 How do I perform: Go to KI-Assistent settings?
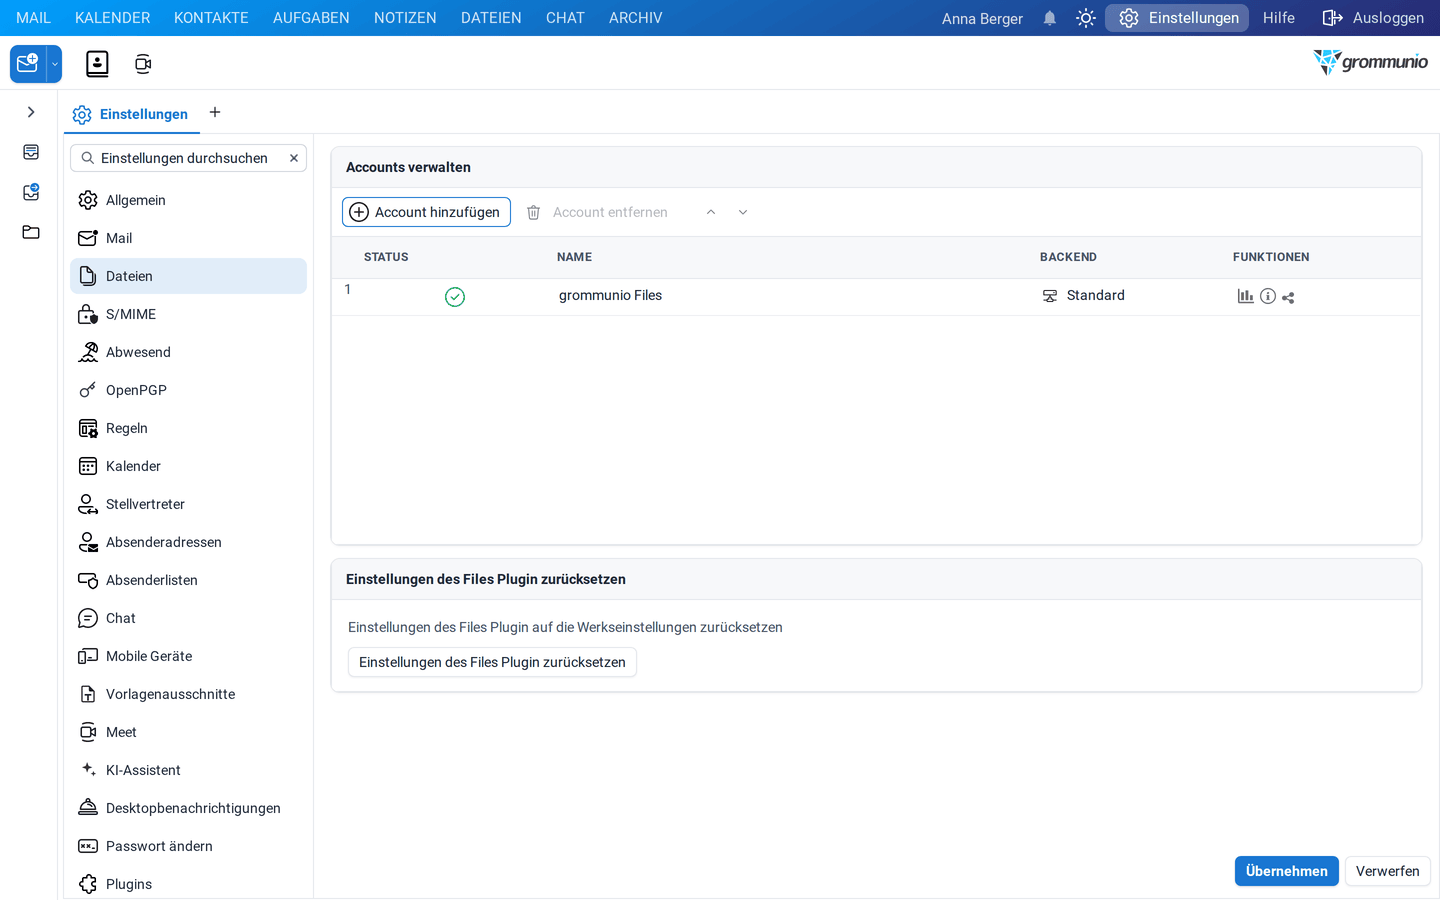(x=188, y=770)
